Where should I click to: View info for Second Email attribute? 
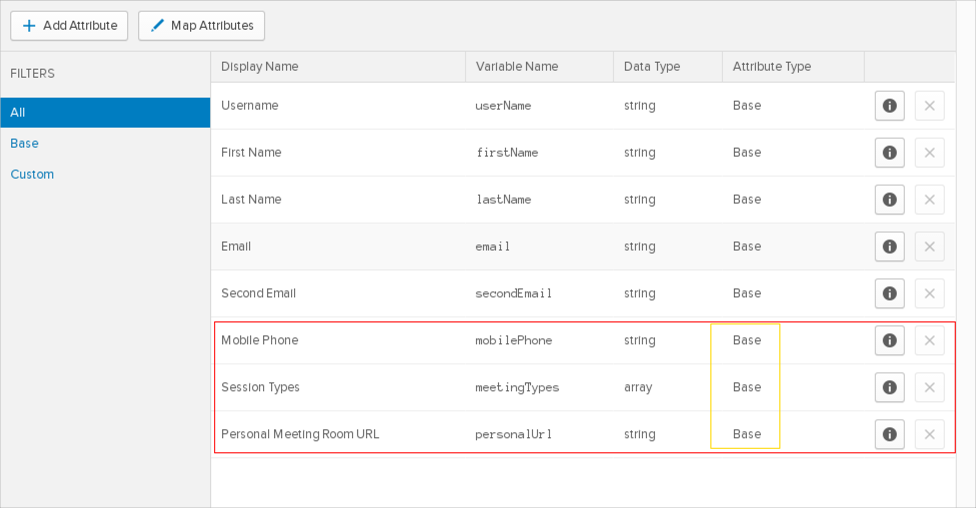point(889,294)
